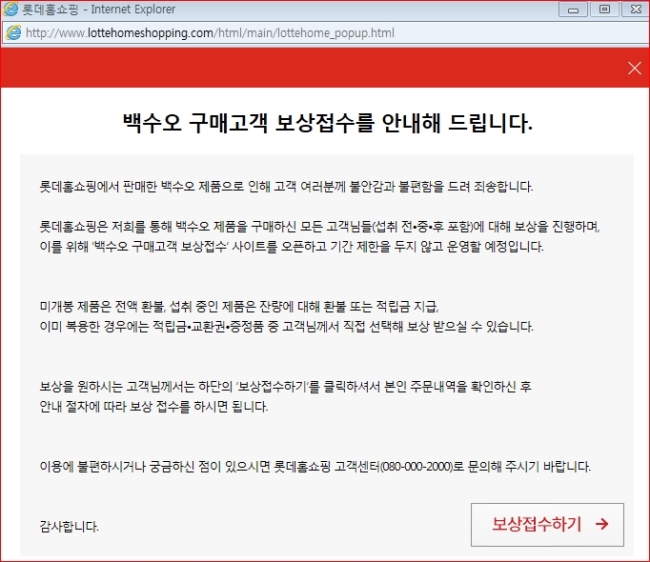Close the Internet Explorer window from title bar
The height and width of the screenshot is (562, 650).
pos(635,9)
